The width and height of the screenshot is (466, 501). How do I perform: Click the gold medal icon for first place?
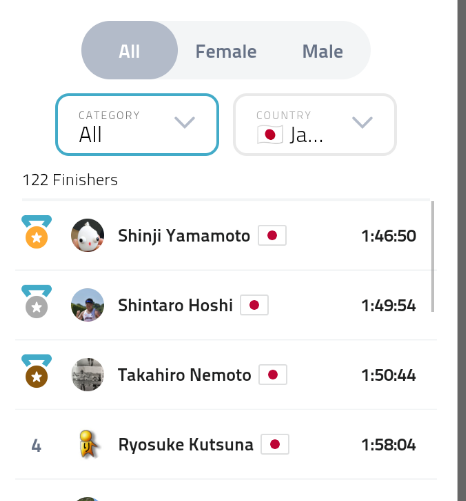coord(37,232)
